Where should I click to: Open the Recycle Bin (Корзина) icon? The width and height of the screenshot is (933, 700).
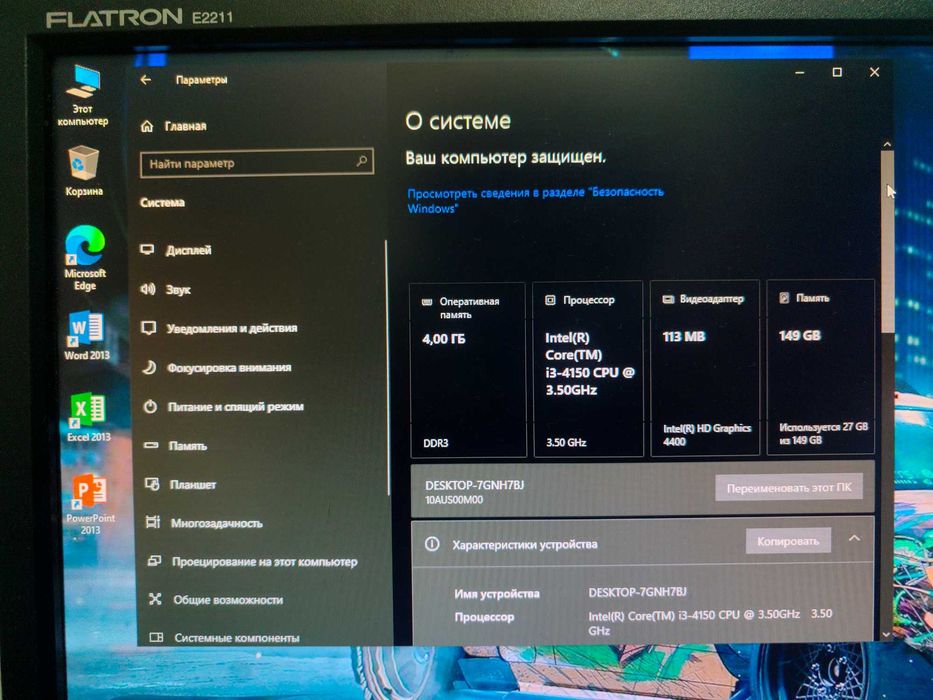[x=83, y=171]
